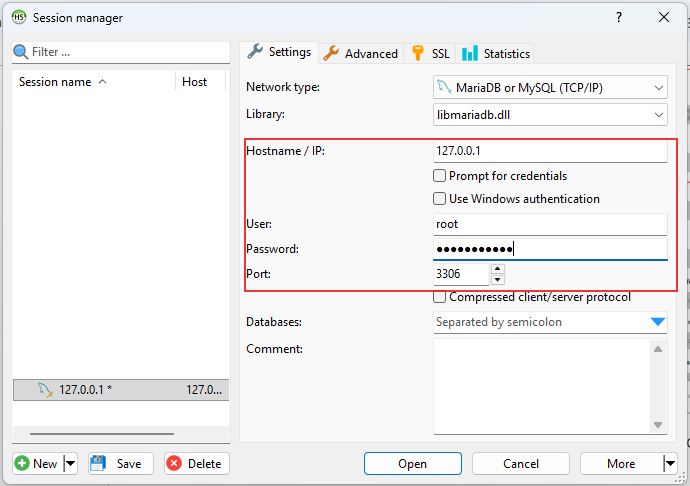Click the magnifier icon in filter box
Viewport: 690px width, 486px height.
coord(21,52)
